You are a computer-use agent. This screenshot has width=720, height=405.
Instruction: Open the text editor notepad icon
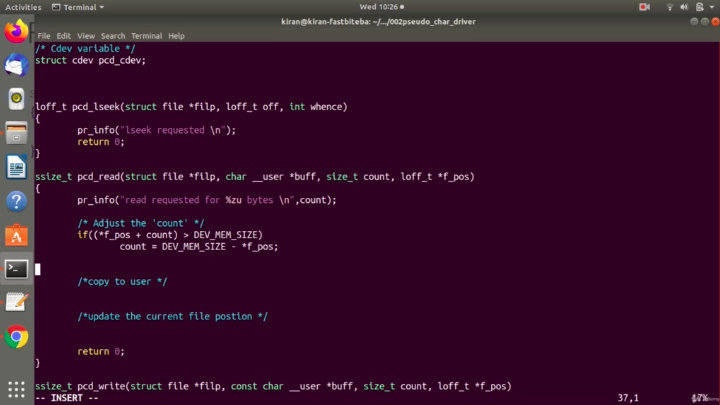tap(16, 303)
